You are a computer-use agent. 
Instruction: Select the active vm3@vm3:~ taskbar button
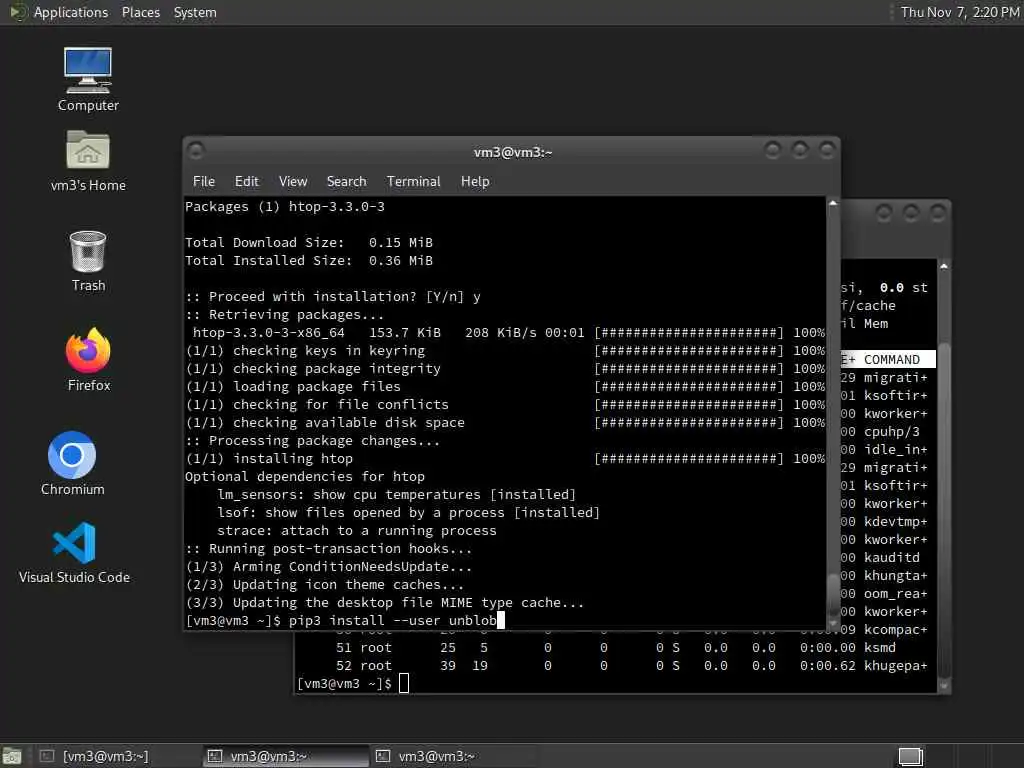click(285, 756)
